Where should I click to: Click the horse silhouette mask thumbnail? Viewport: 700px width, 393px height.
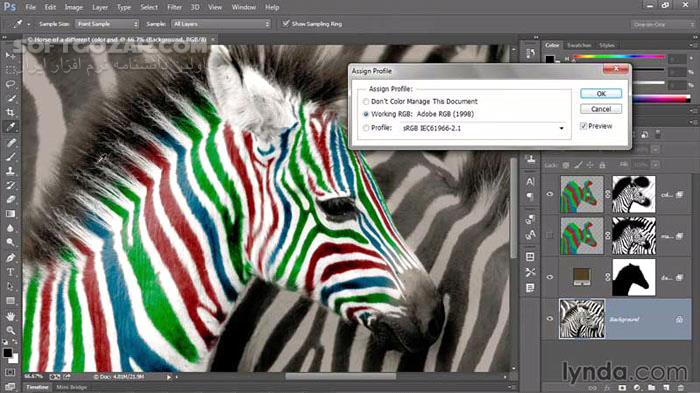click(633, 277)
